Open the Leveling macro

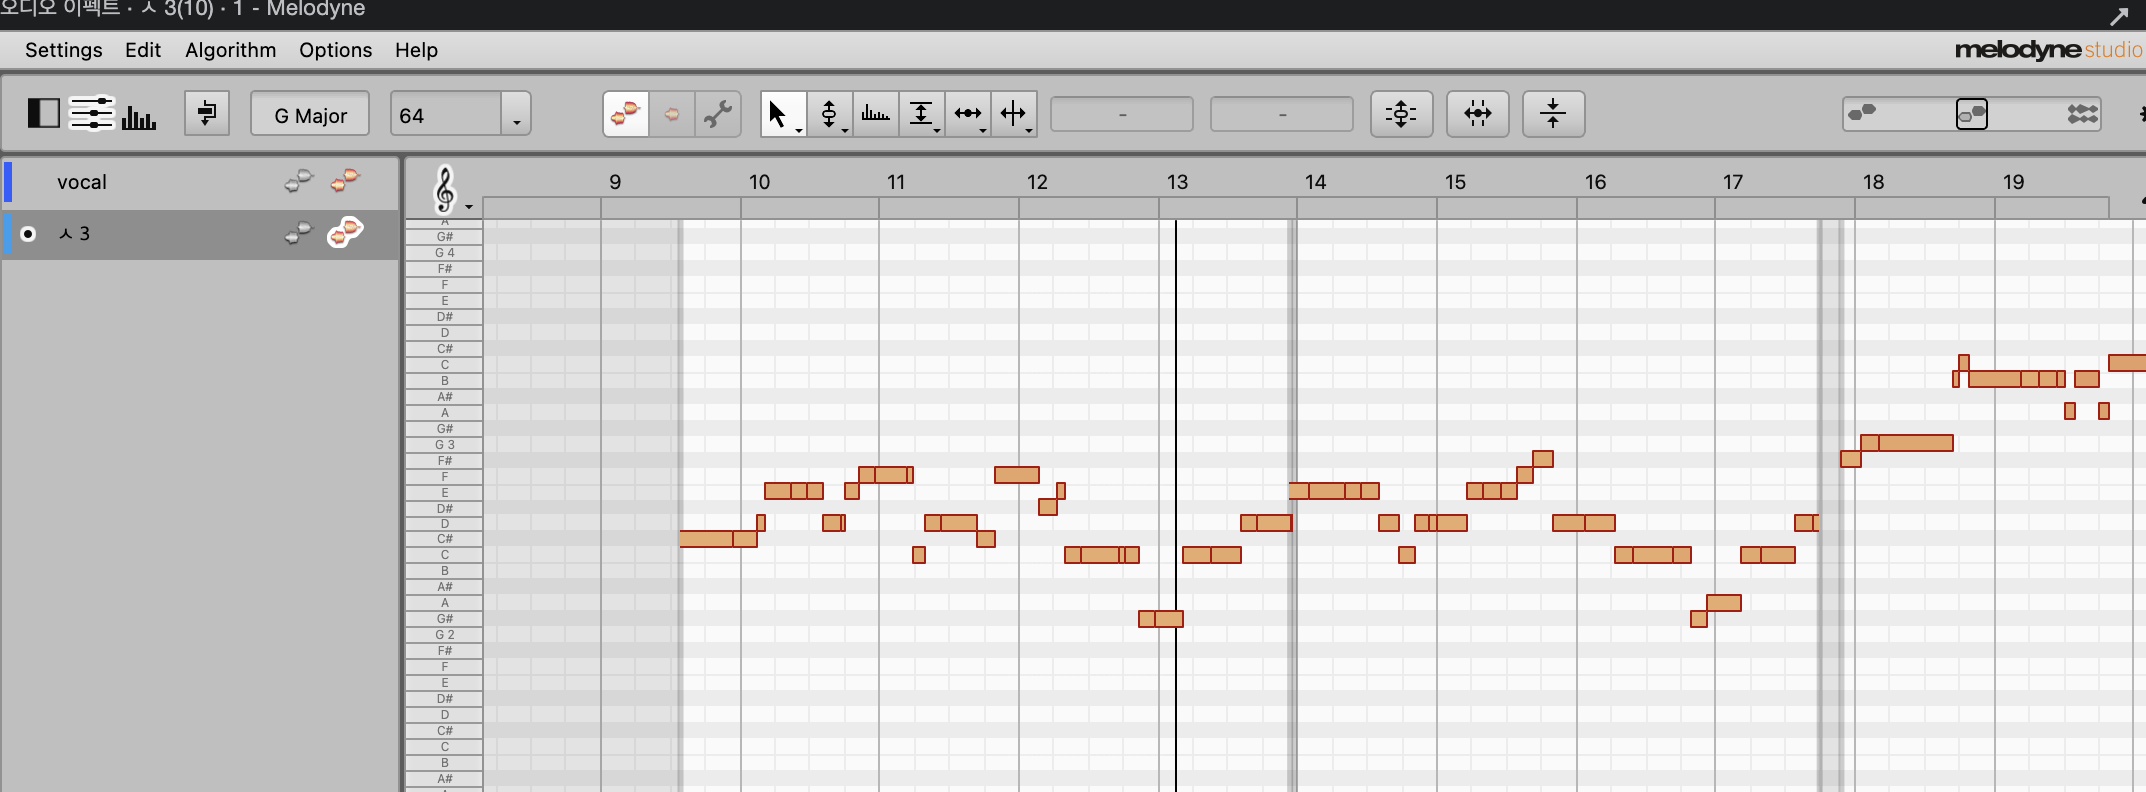pyautogui.click(x=1553, y=114)
